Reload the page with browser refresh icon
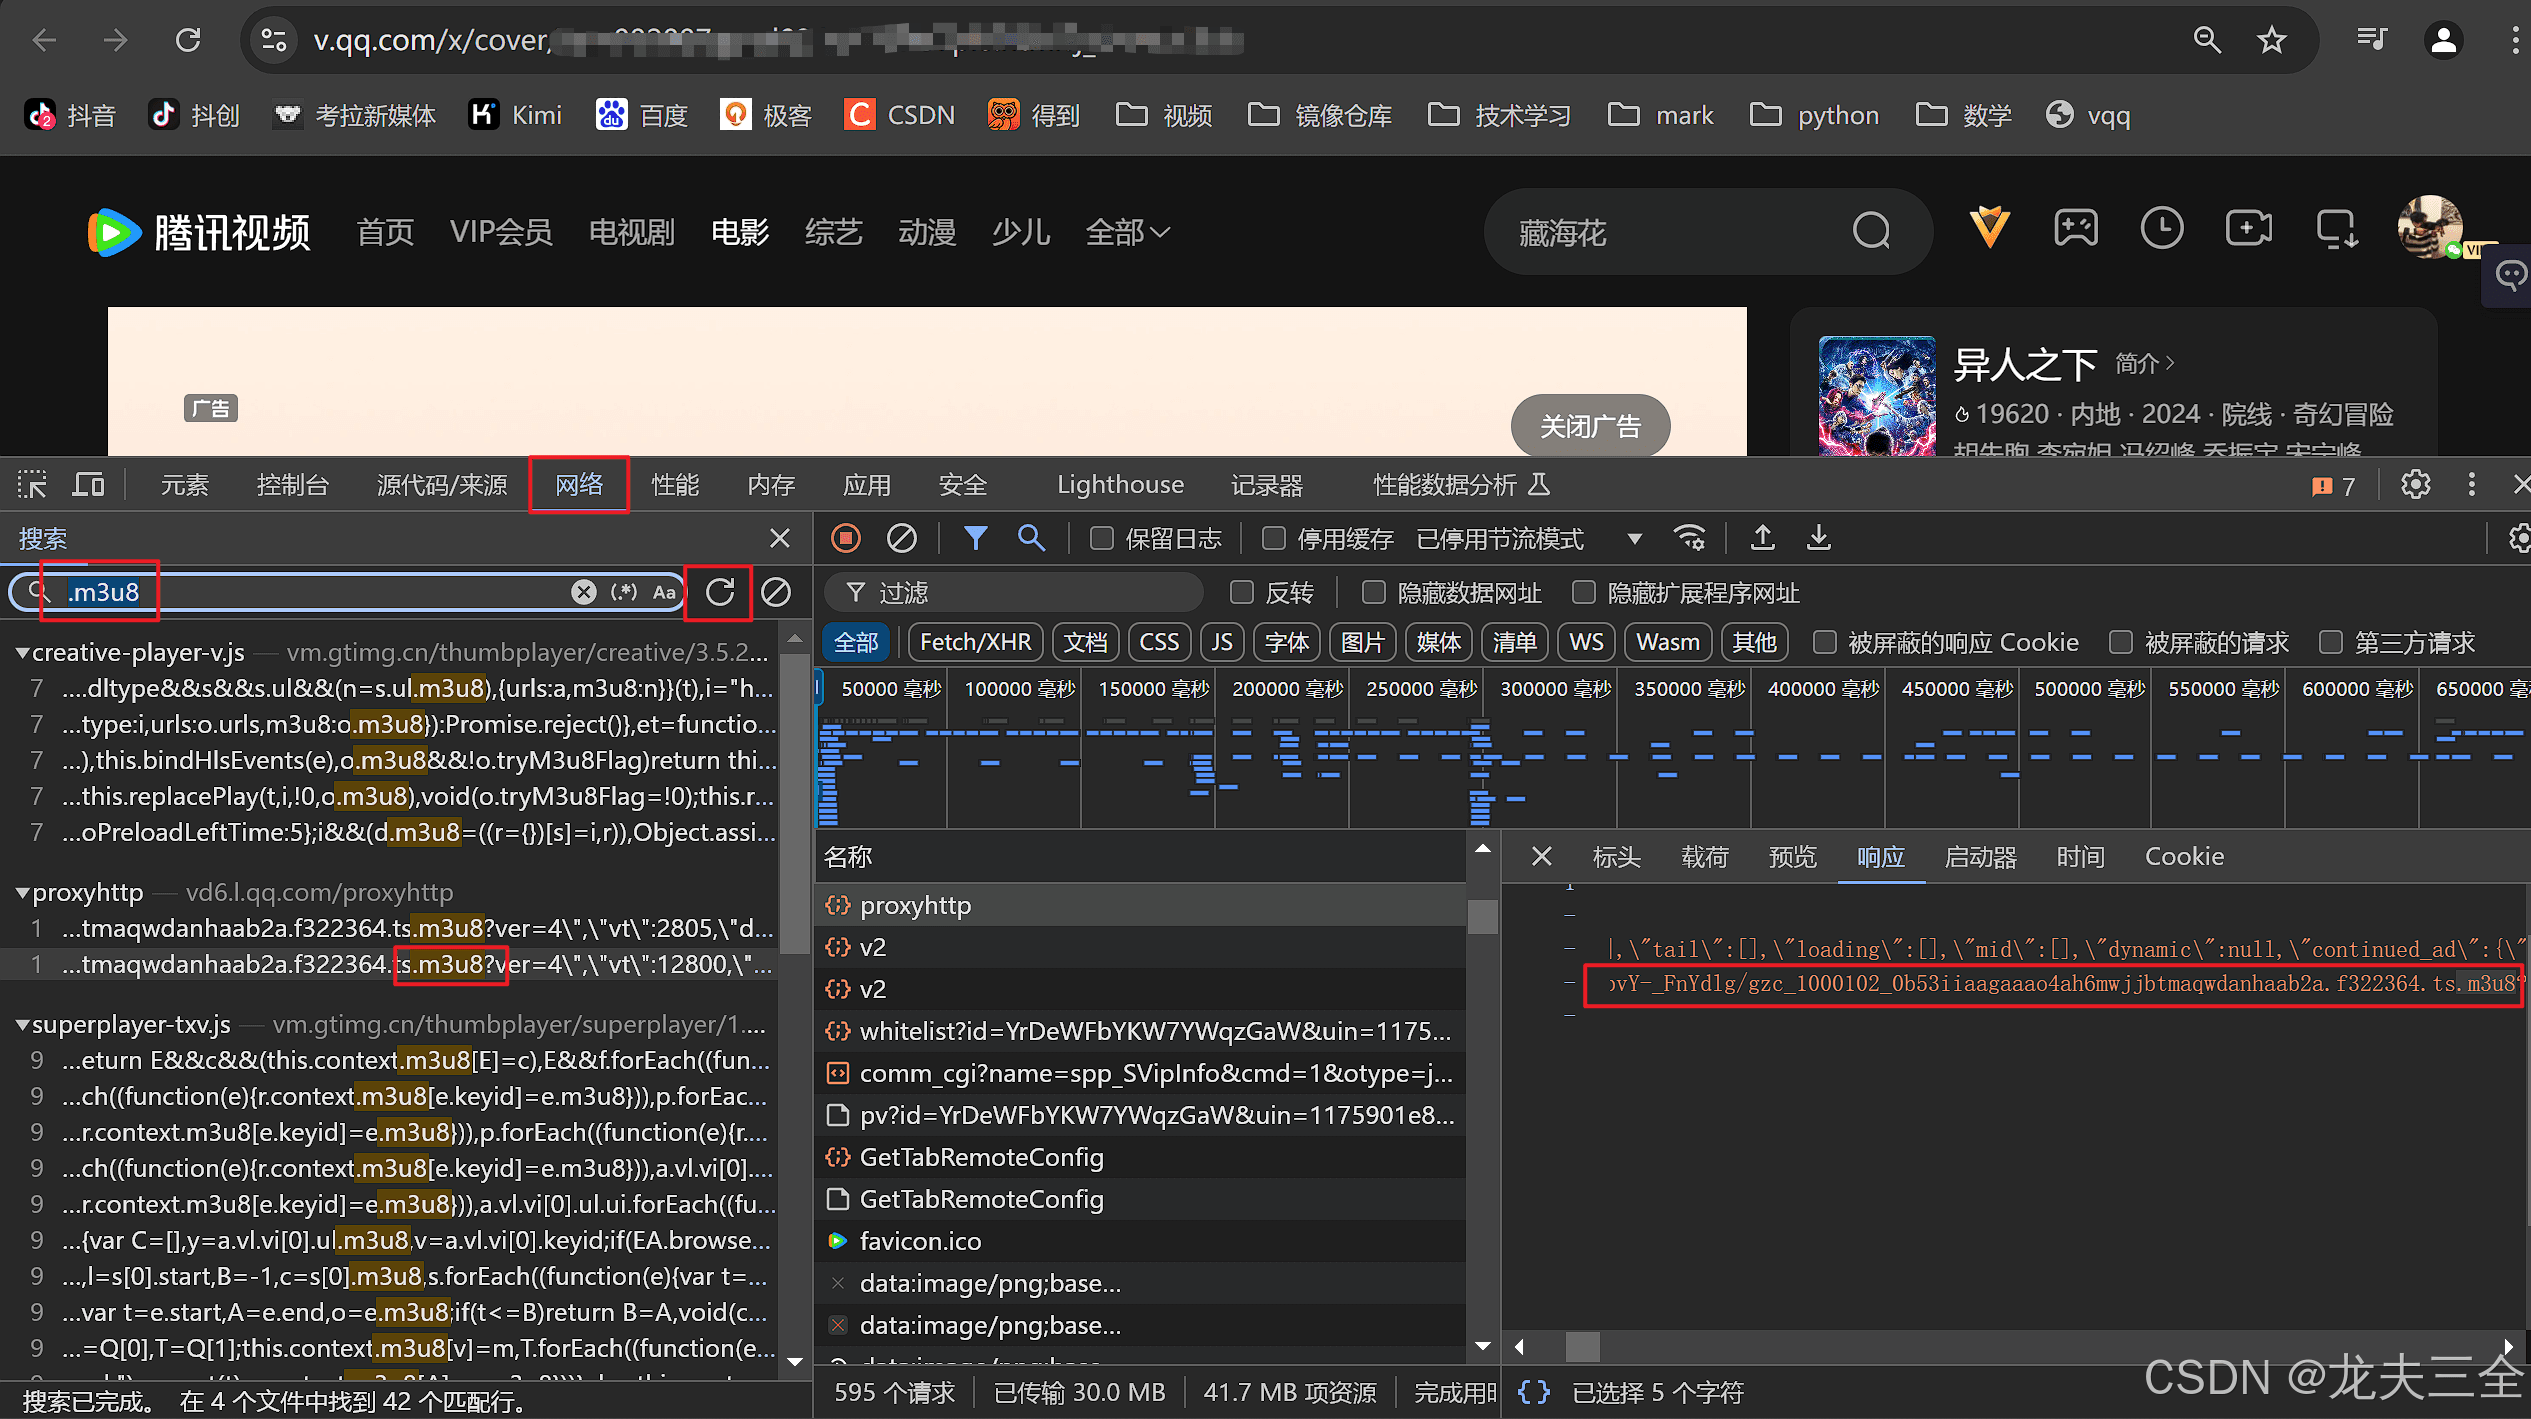 [188, 40]
